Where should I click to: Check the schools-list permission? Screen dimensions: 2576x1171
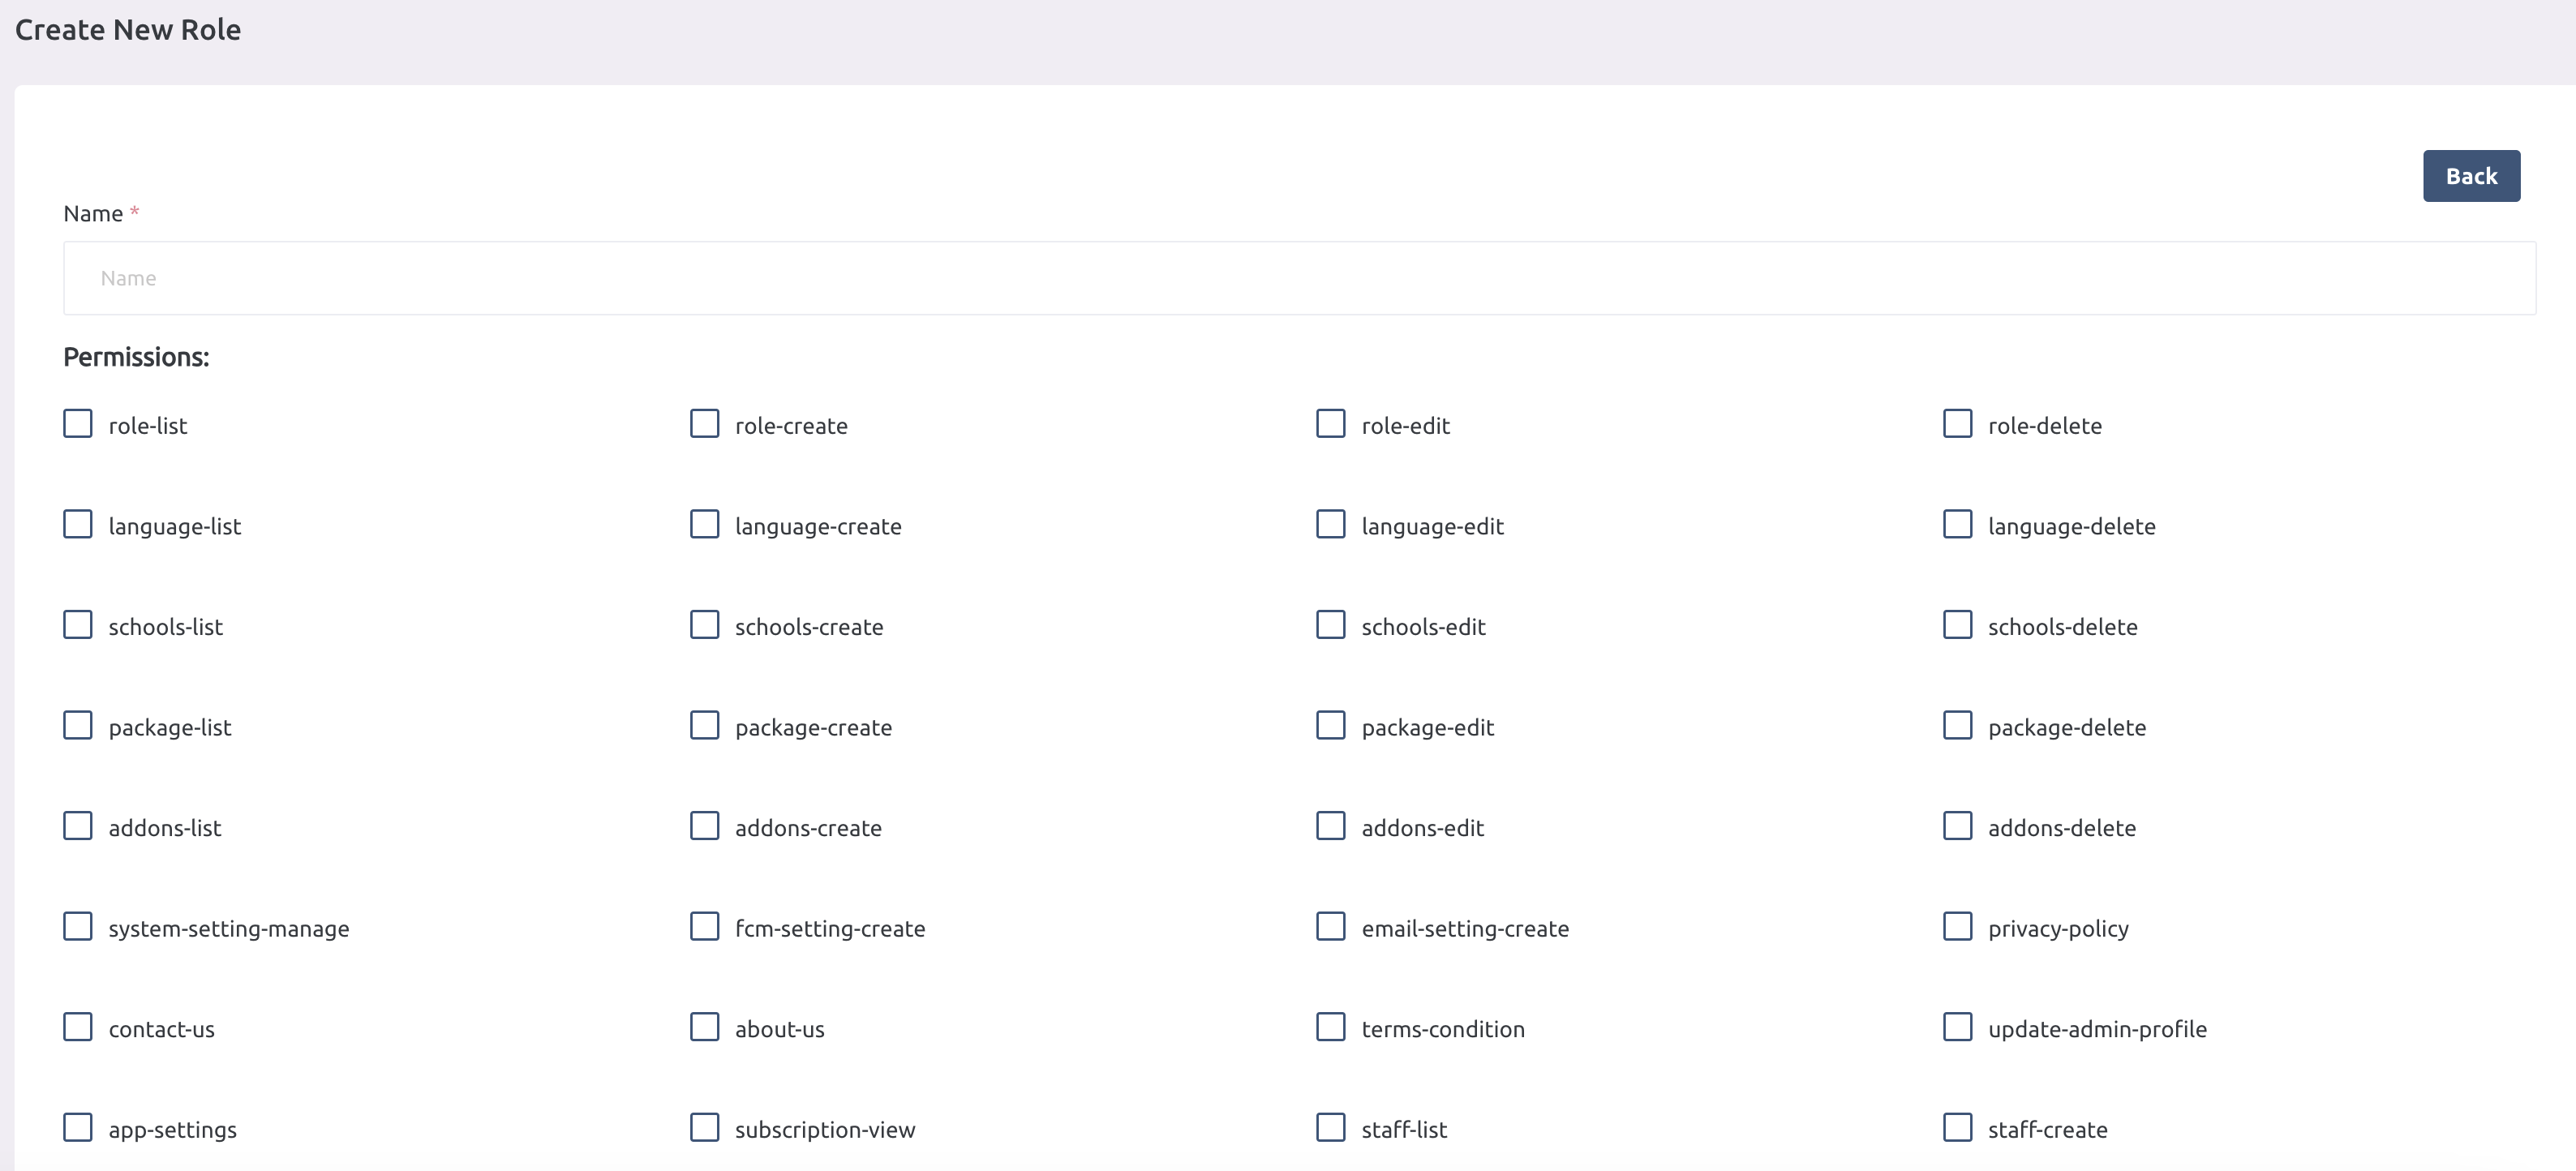(x=78, y=625)
